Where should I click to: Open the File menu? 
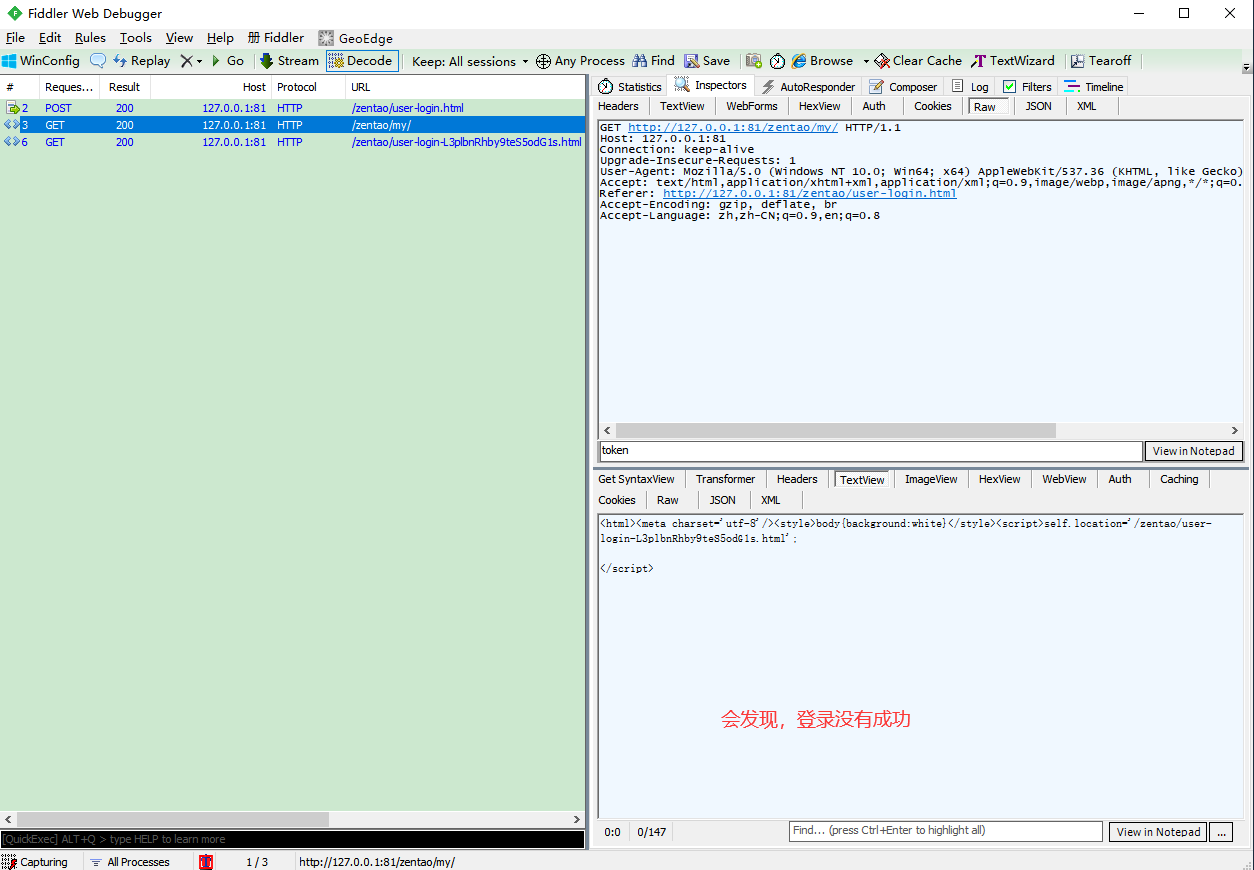coord(15,38)
